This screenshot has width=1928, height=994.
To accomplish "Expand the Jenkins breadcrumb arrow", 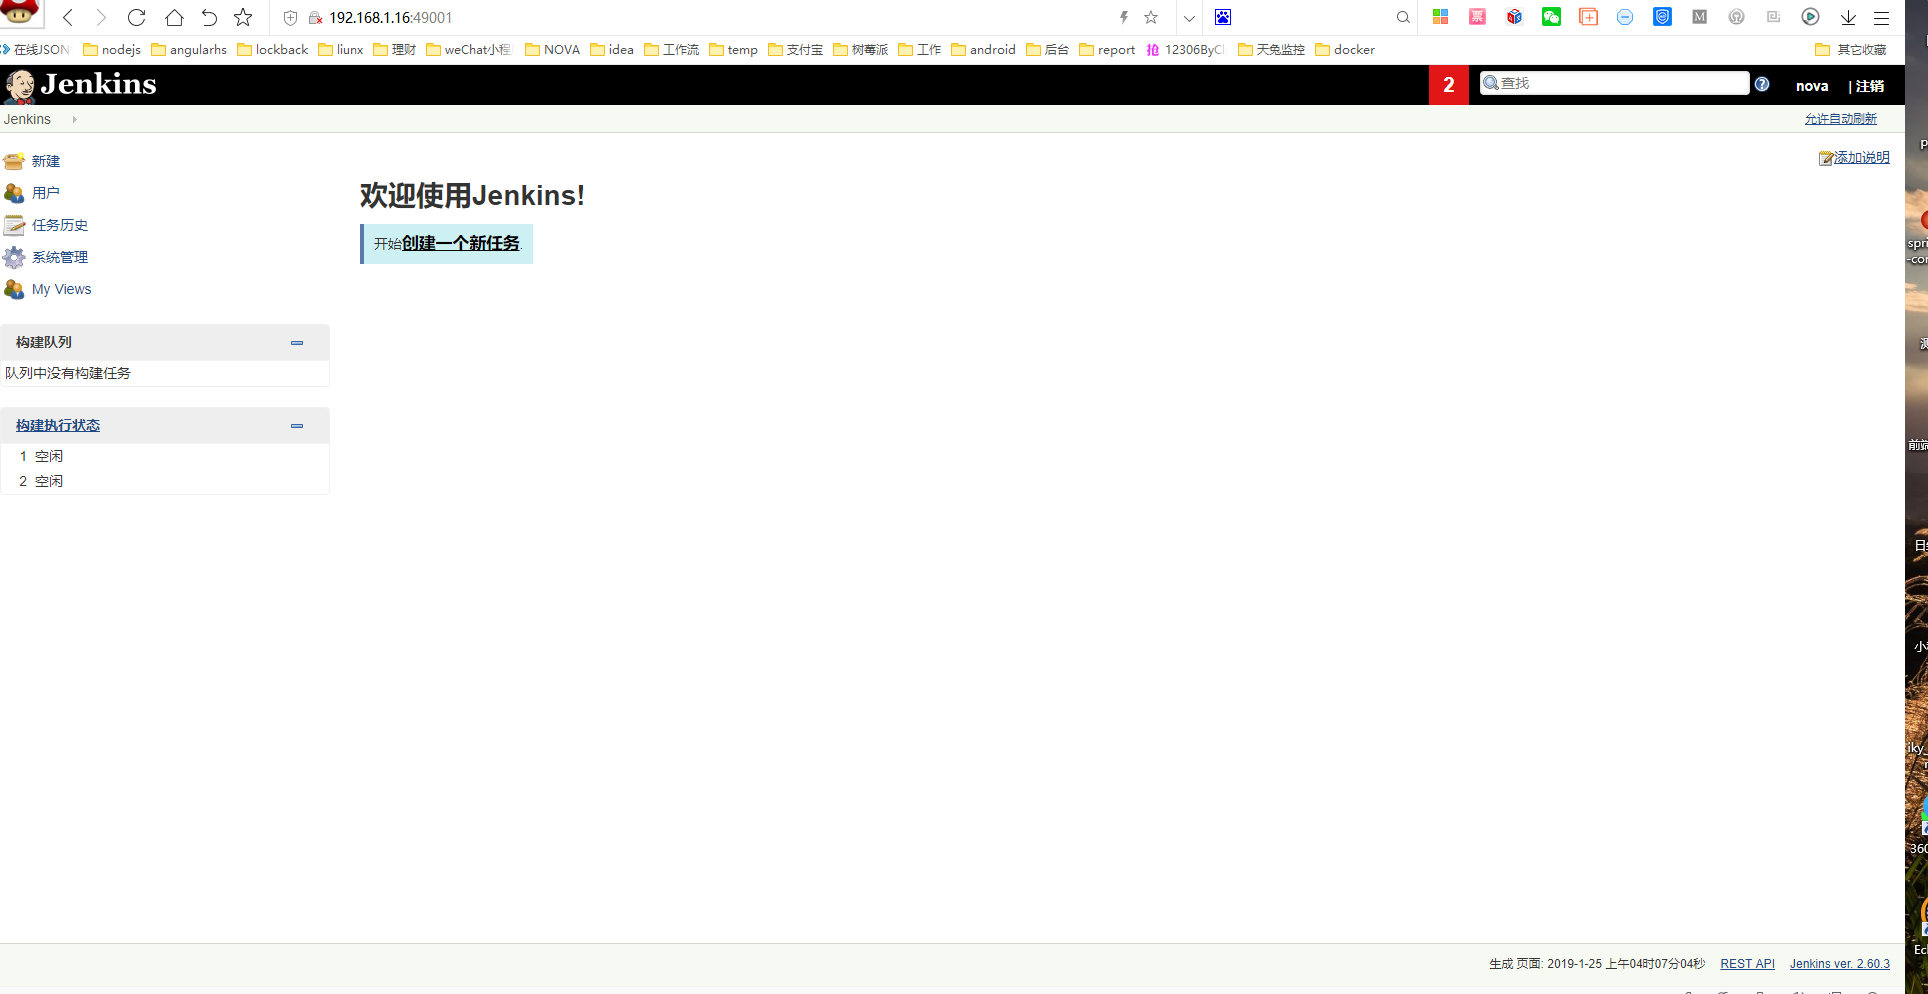I will (x=74, y=119).
